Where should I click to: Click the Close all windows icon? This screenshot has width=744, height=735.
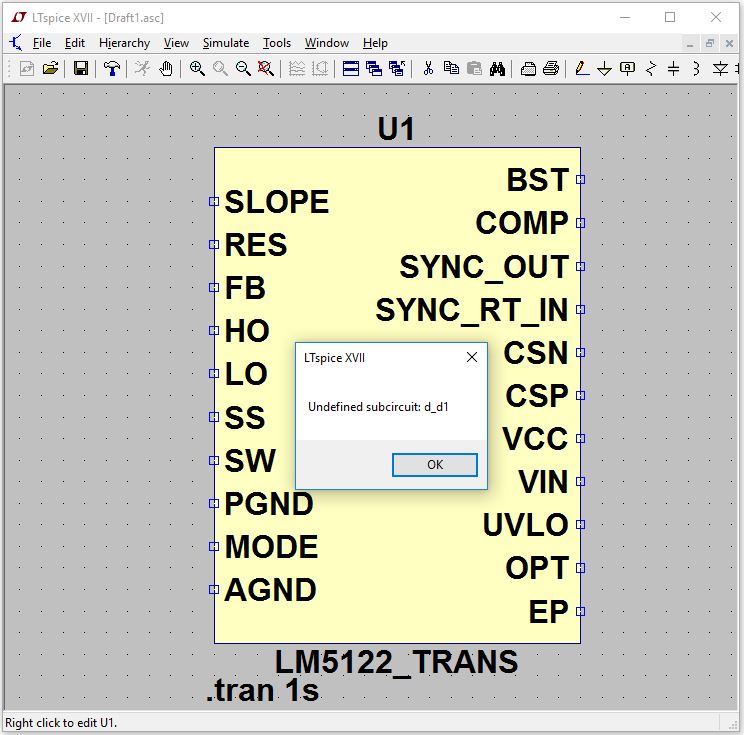397,69
